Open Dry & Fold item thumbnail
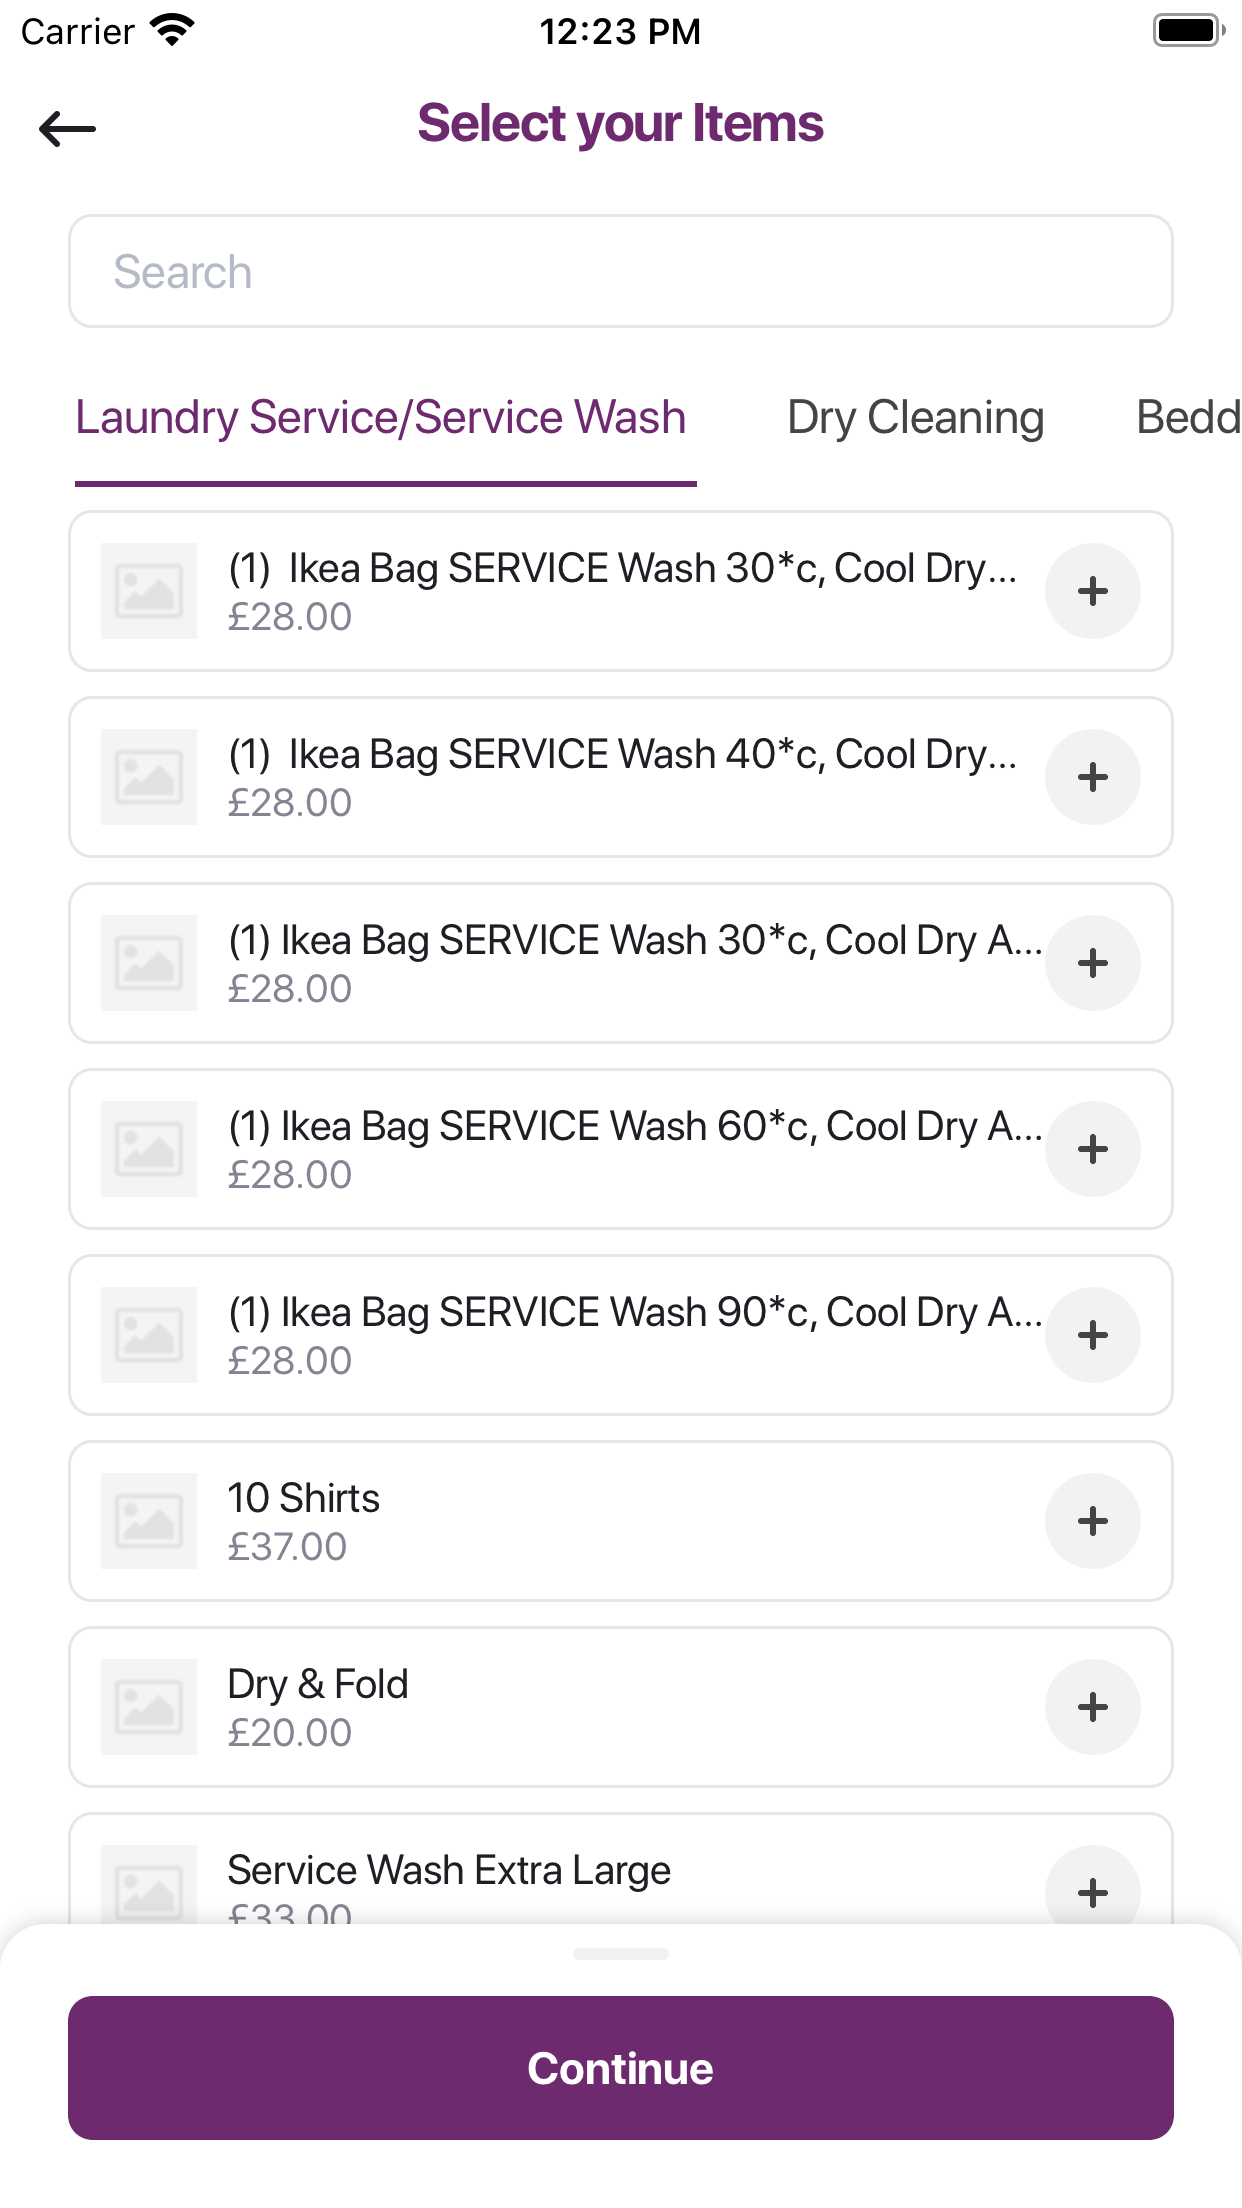The width and height of the screenshot is (1242, 2208). (x=149, y=1707)
